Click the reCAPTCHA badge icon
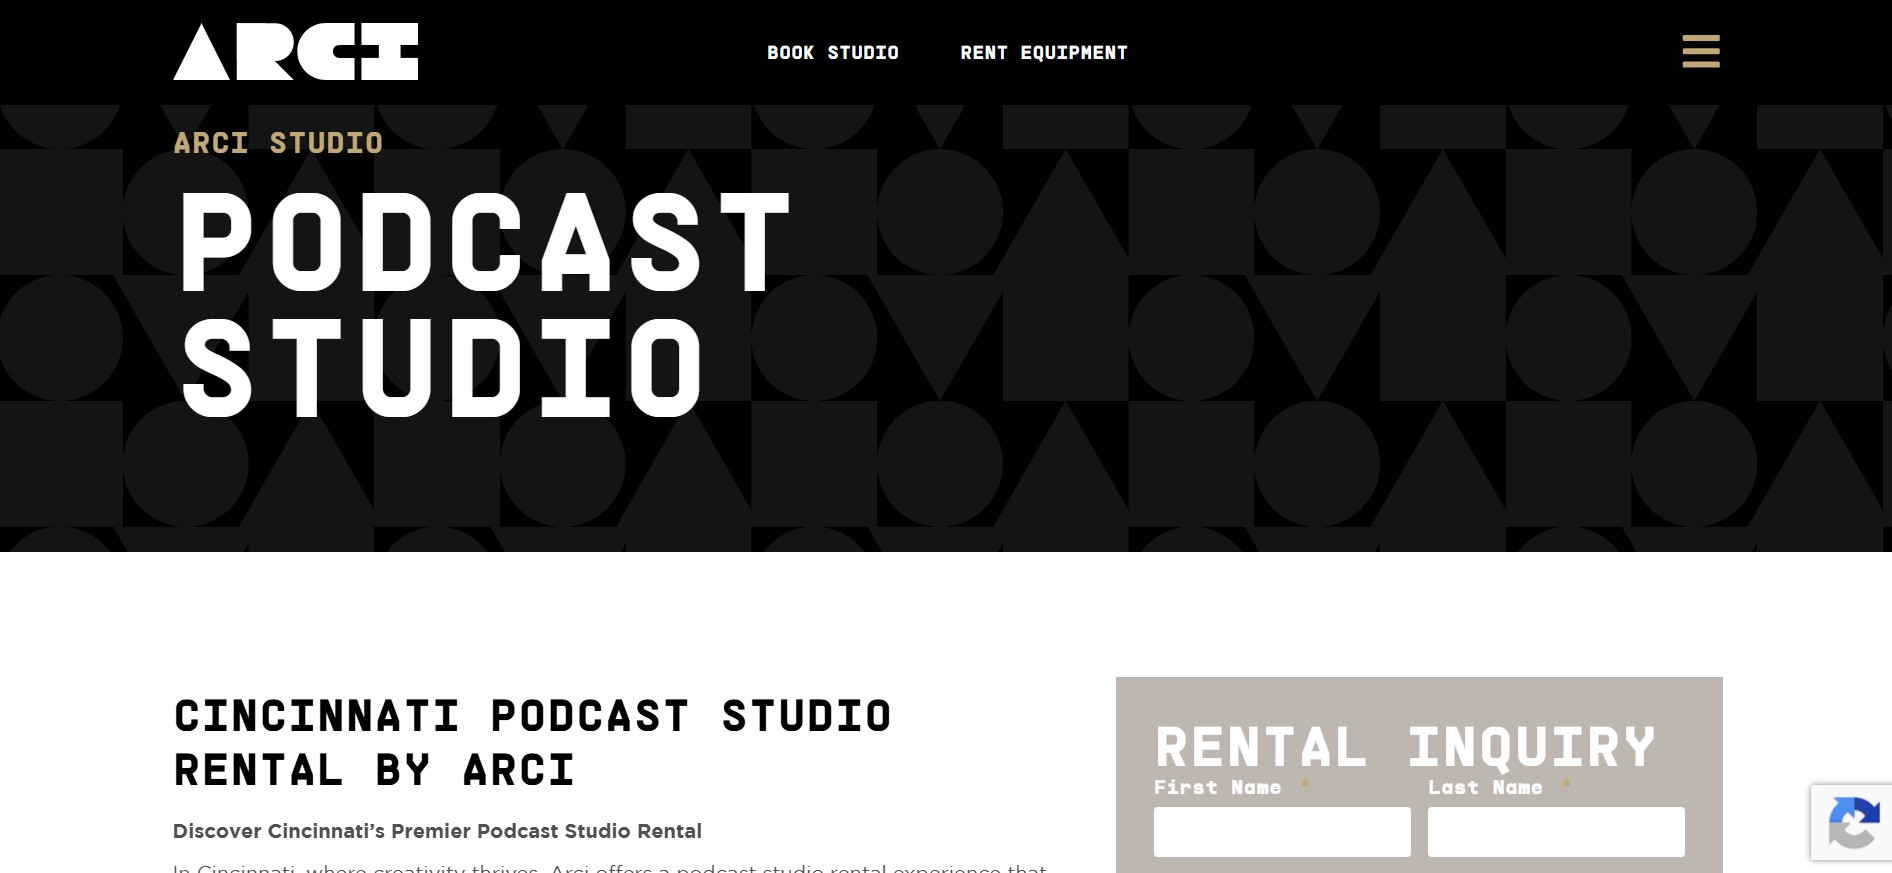Screen dimensions: 1892x873 coord(1853,822)
